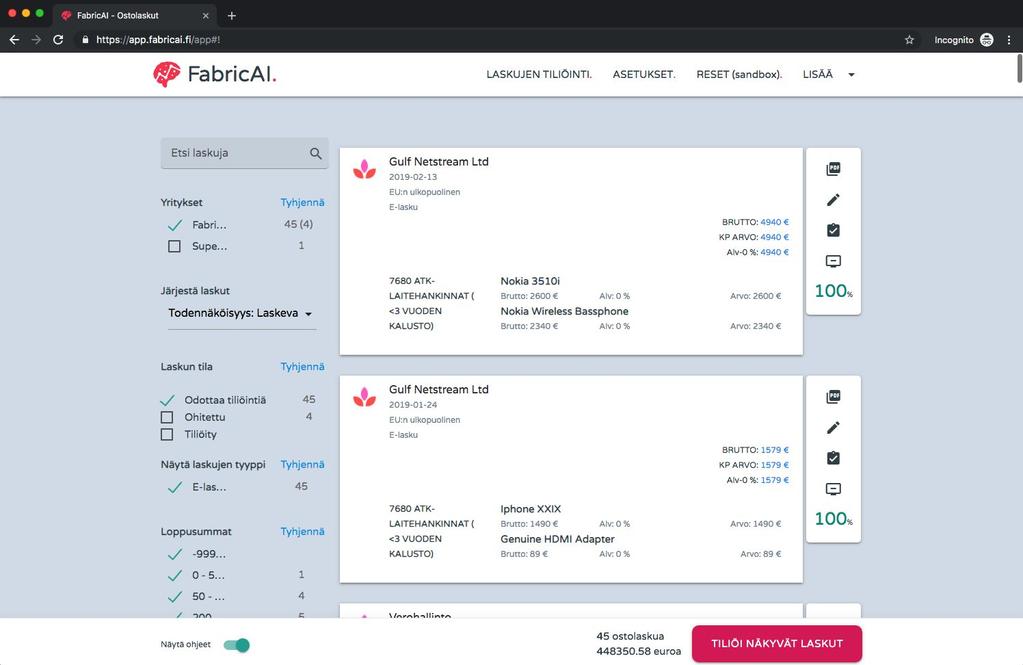Click the search magnifier icon
Image resolution: width=1023 pixels, height=665 pixels.
[x=316, y=153]
